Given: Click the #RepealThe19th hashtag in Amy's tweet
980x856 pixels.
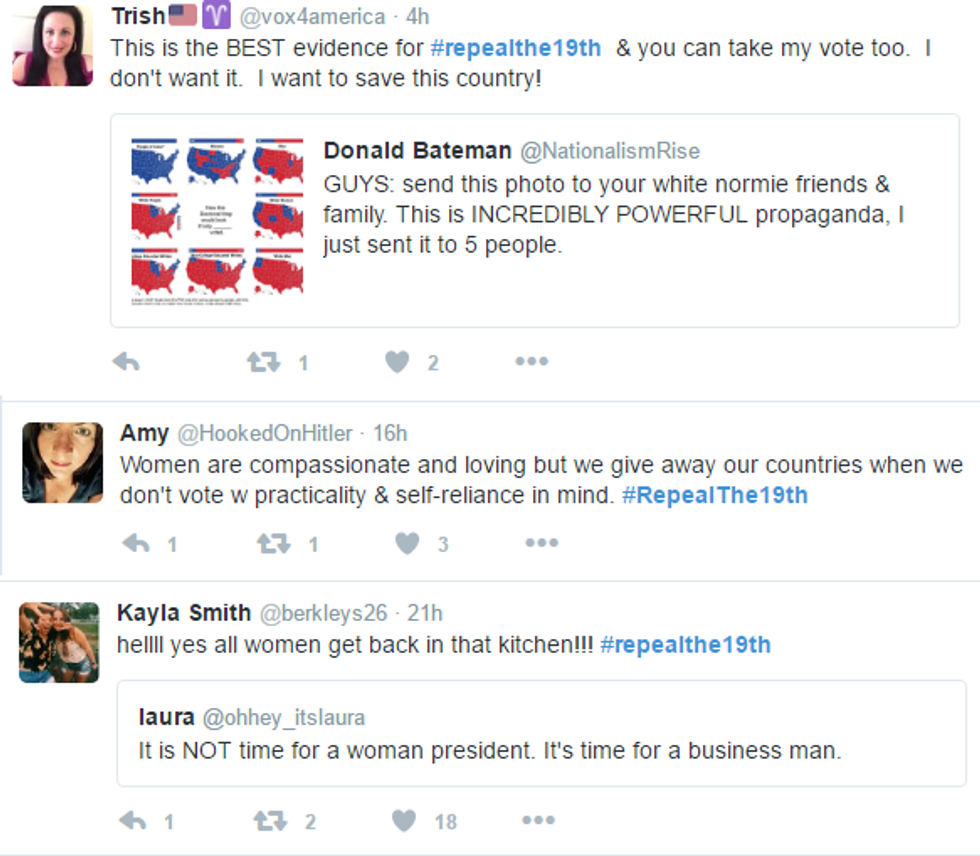Looking at the screenshot, I should (x=714, y=495).
